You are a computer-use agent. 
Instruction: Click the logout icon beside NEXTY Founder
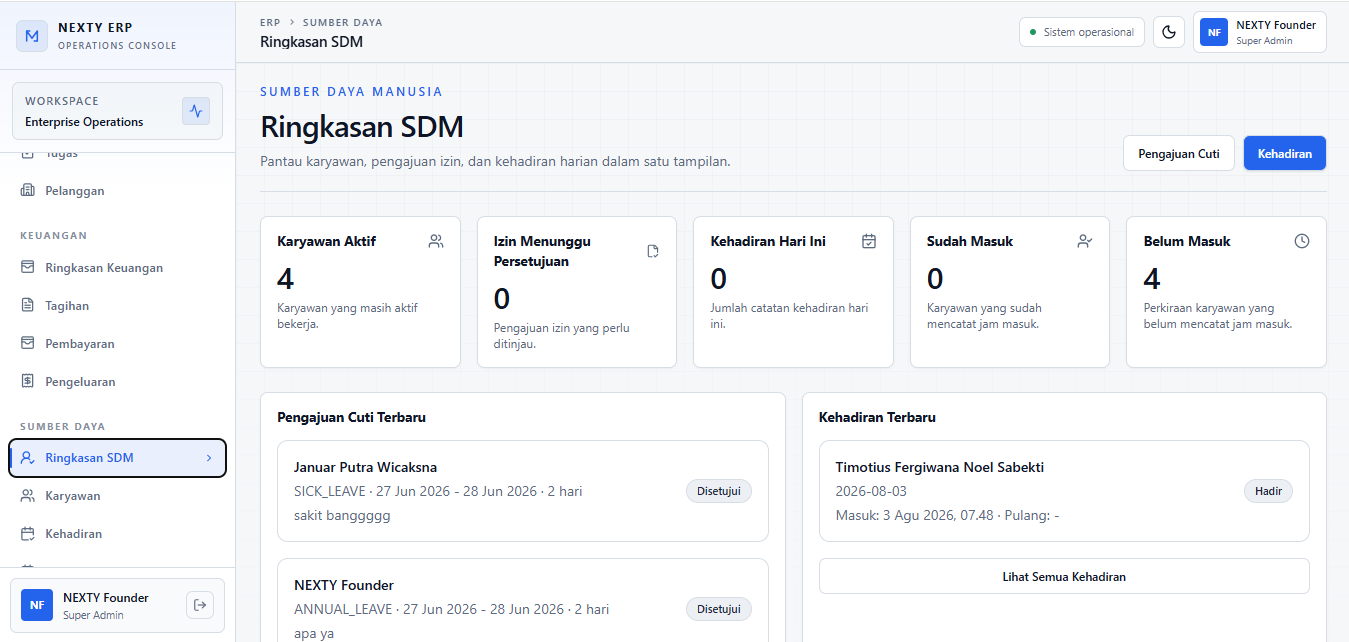tap(200, 605)
